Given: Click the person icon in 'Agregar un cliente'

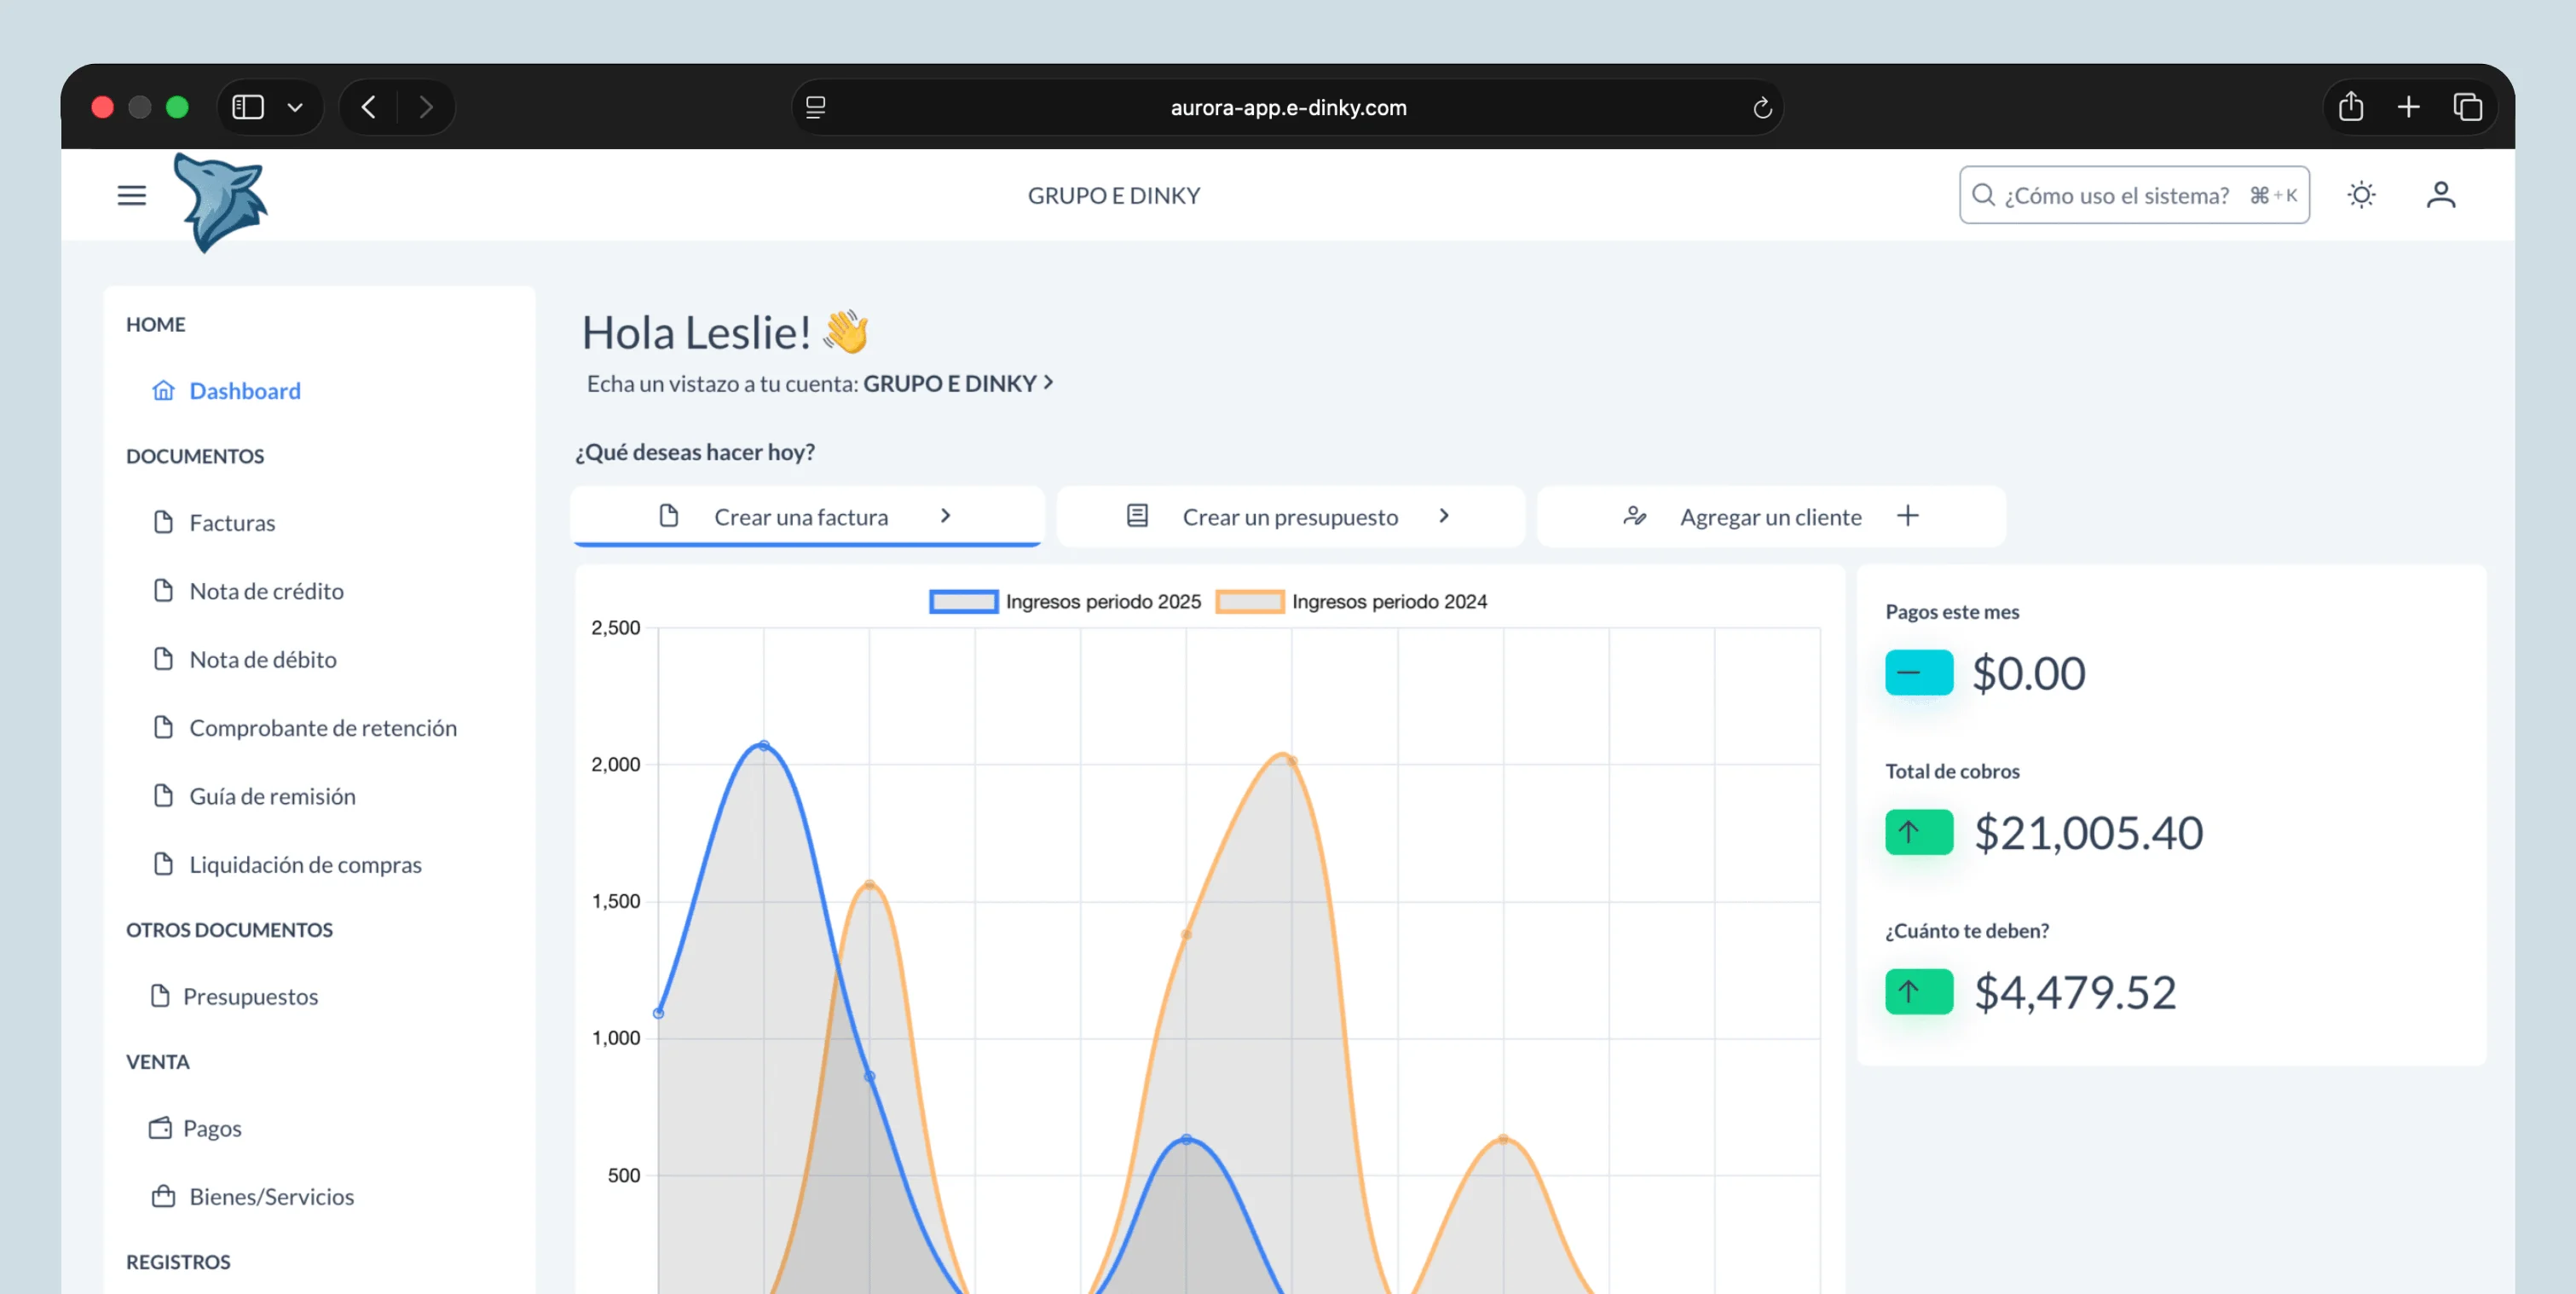Looking at the screenshot, I should [x=1635, y=515].
